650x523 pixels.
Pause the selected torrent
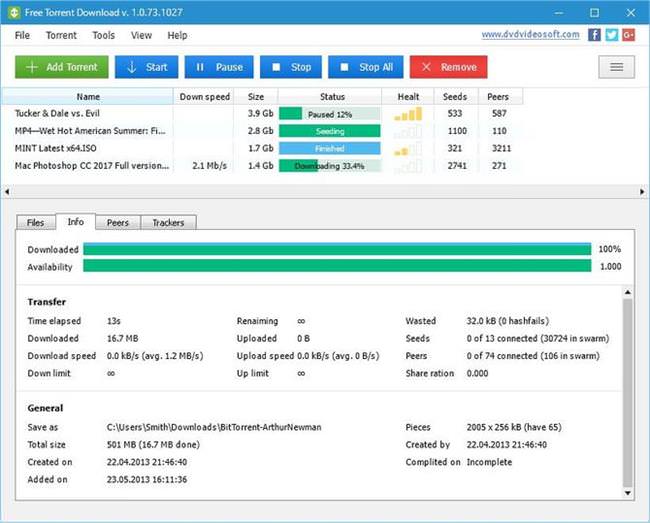219,67
